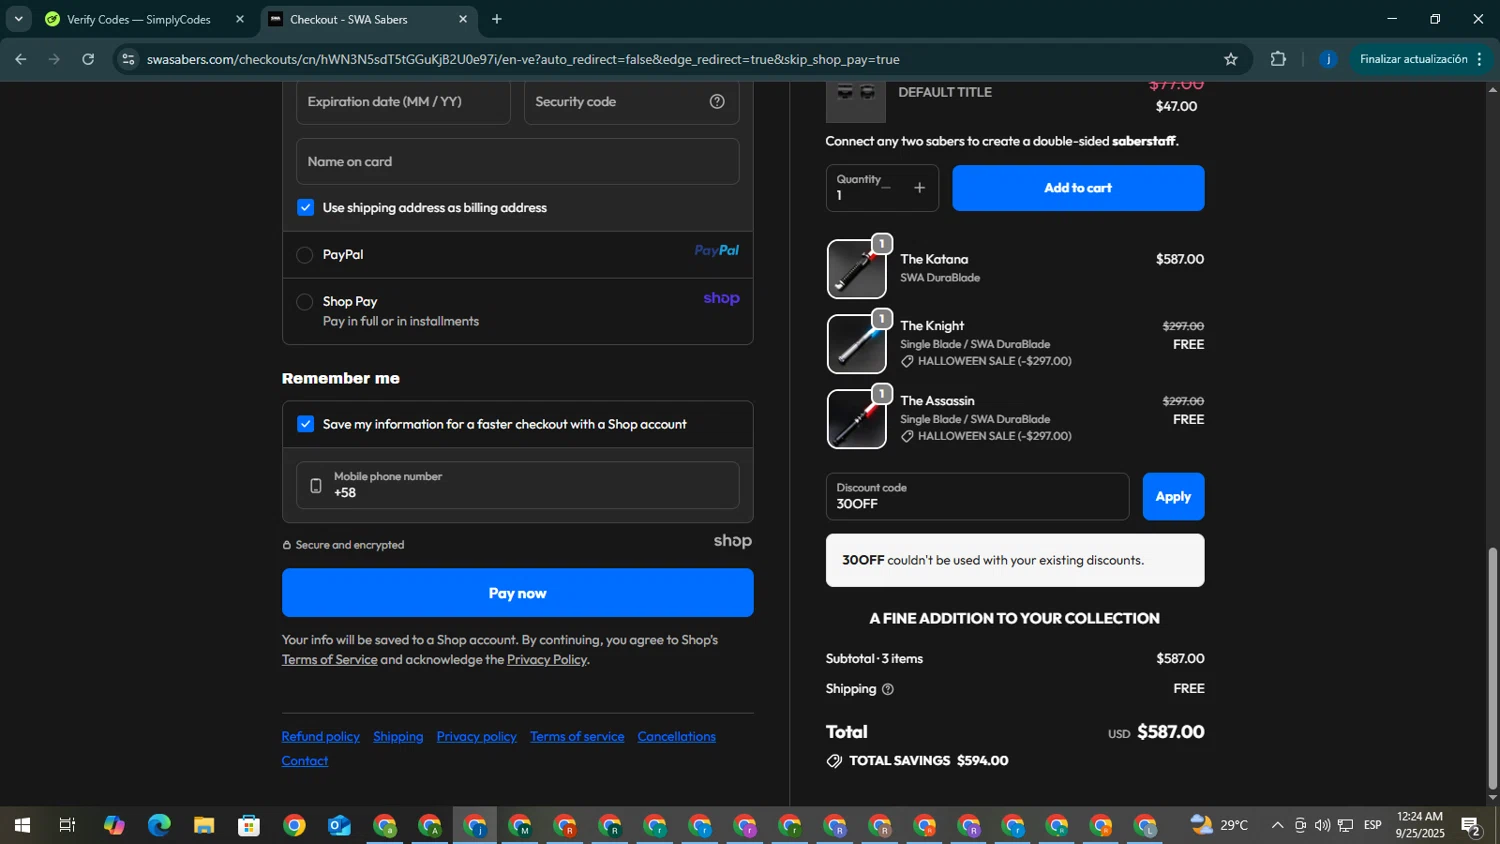The height and width of the screenshot is (844, 1500).
Task: Click the Pay now button
Action: click(517, 593)
